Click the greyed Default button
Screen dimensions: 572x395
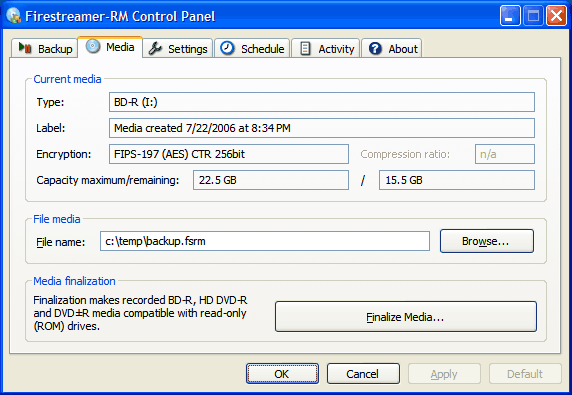tap(525, 373)
